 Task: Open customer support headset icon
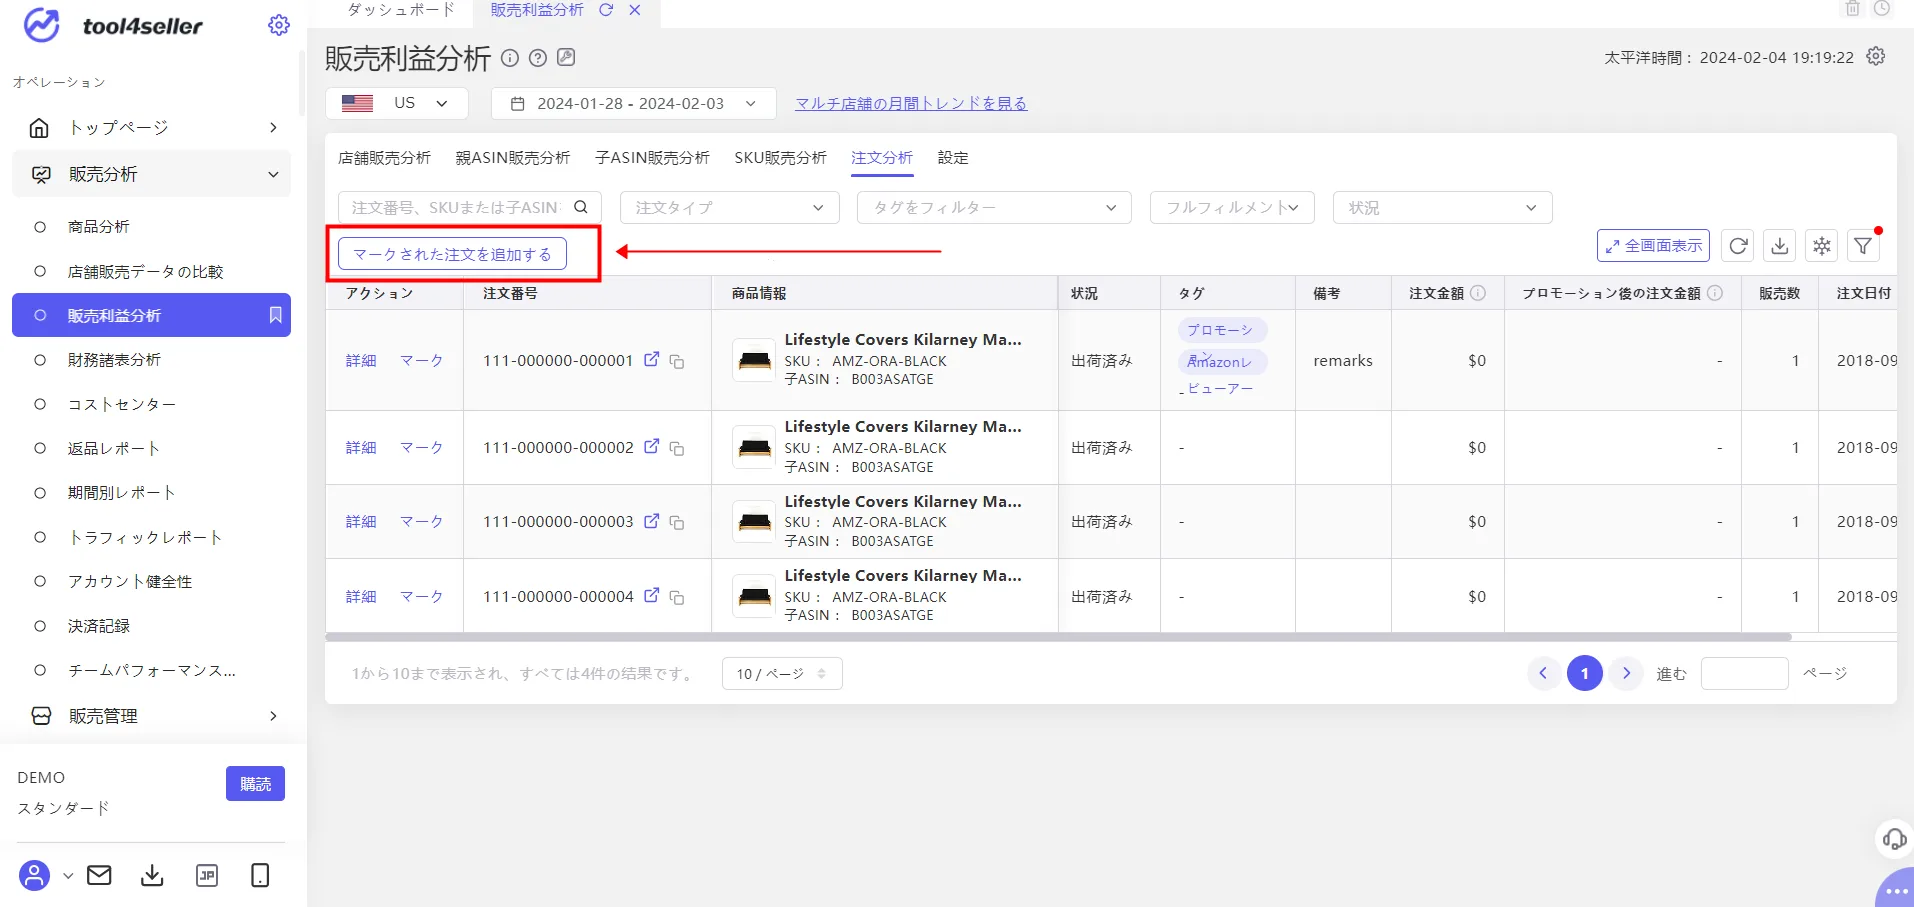(1894, 838)
